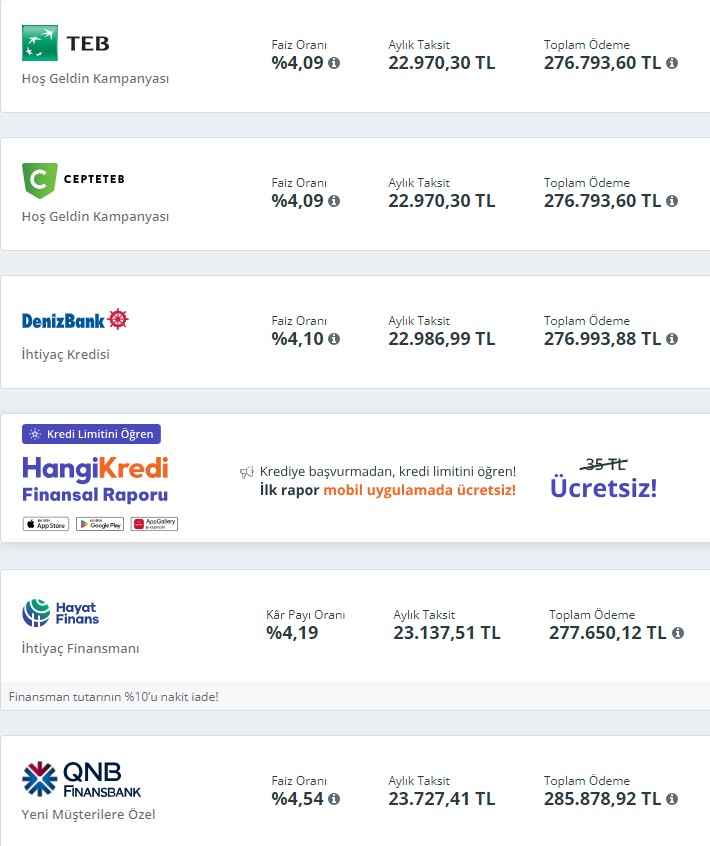
Task: Click the TEB bank logo
Action: click(66, 43)
